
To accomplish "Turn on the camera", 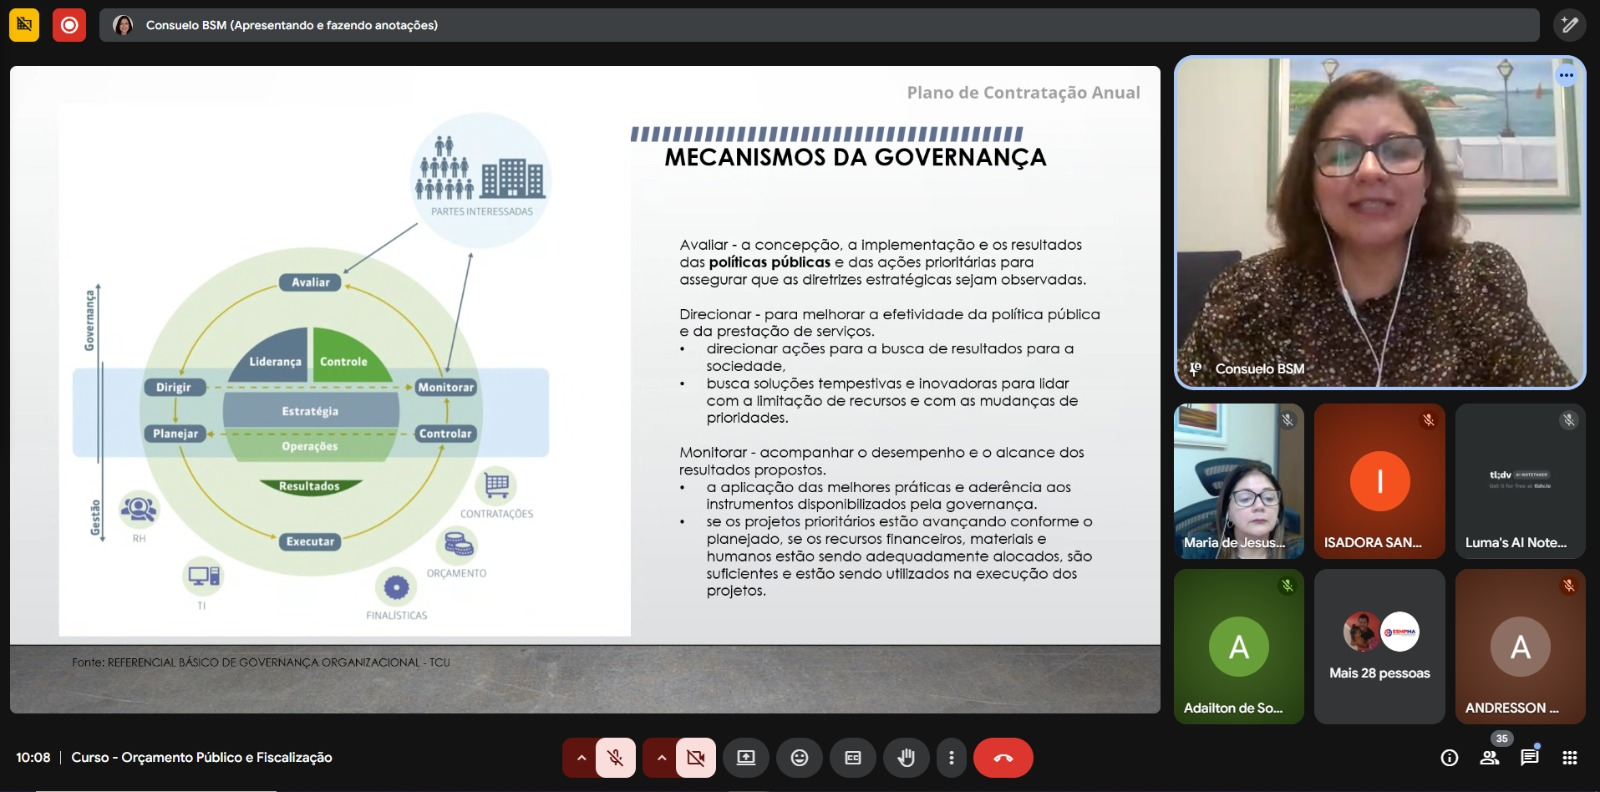I will tap(696, 758).
